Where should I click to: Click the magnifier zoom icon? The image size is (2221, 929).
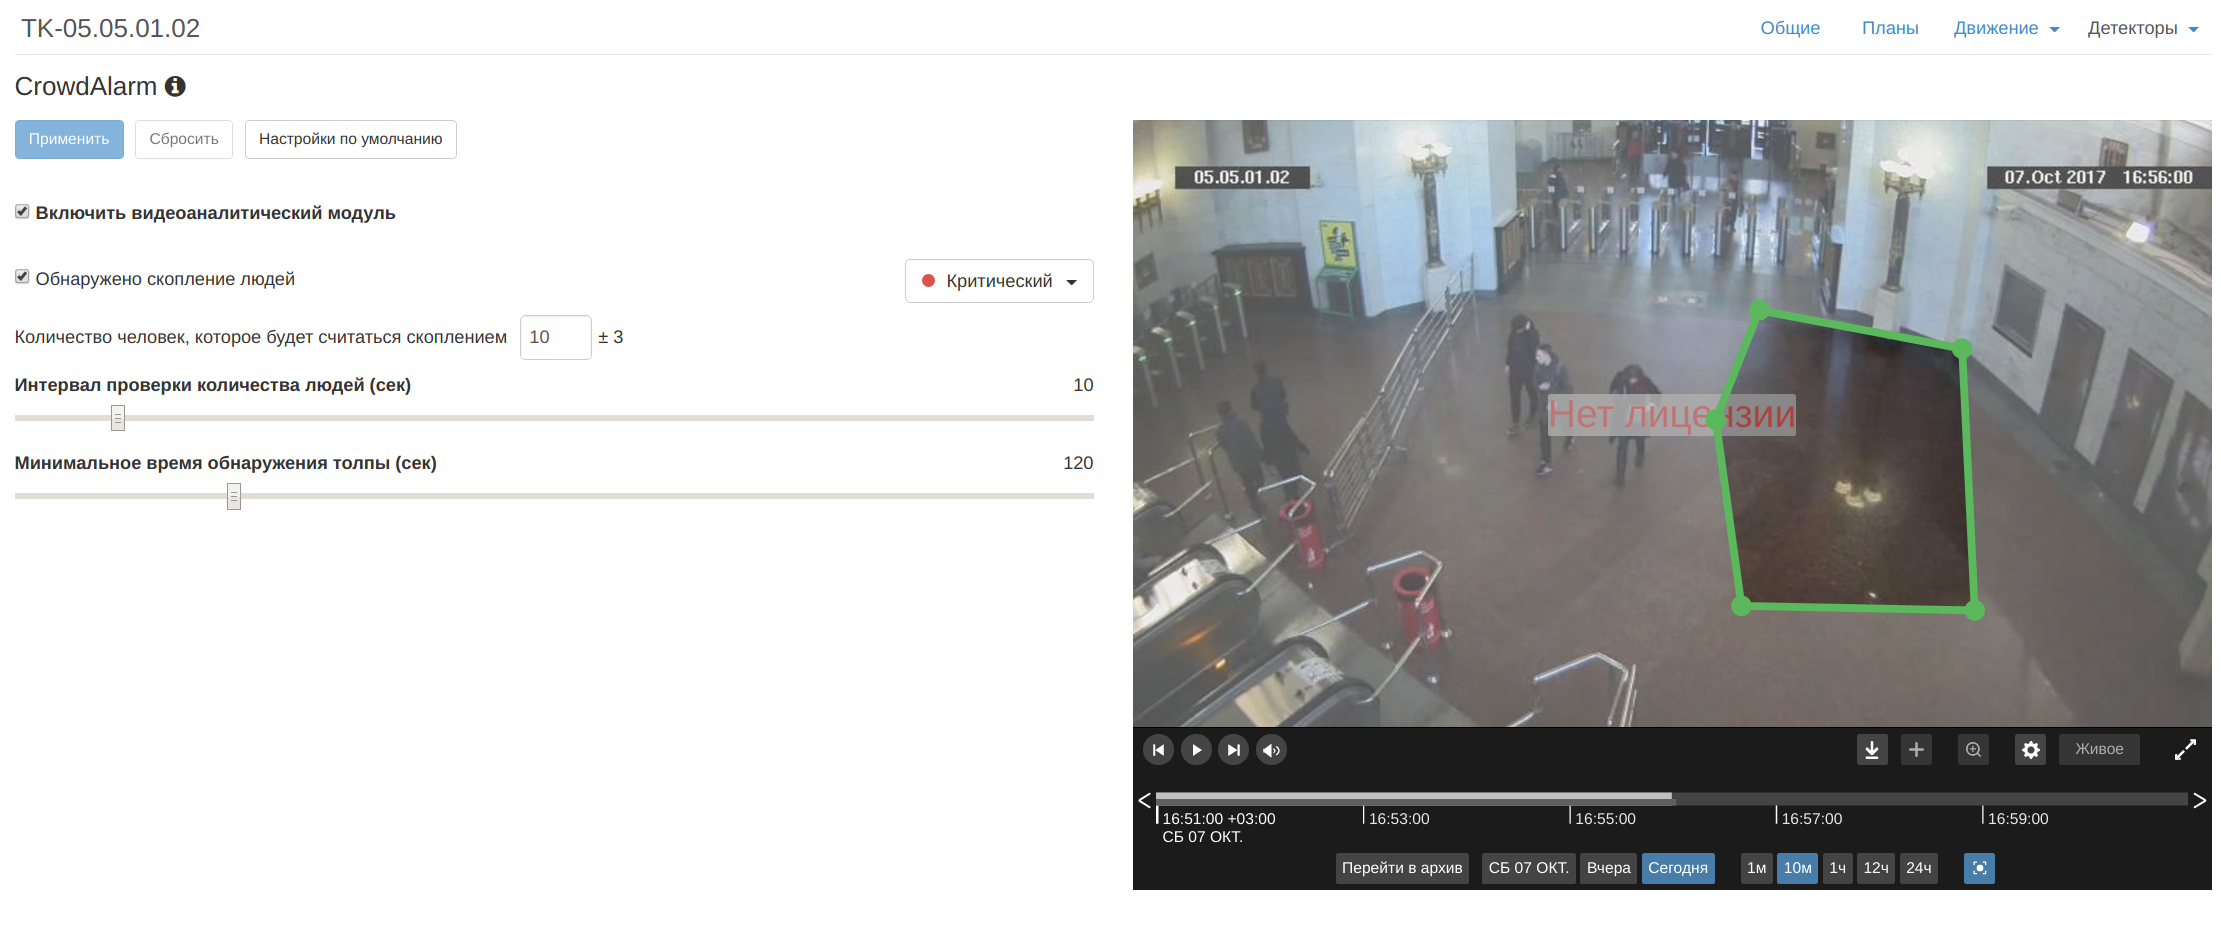pos(1973,750)
